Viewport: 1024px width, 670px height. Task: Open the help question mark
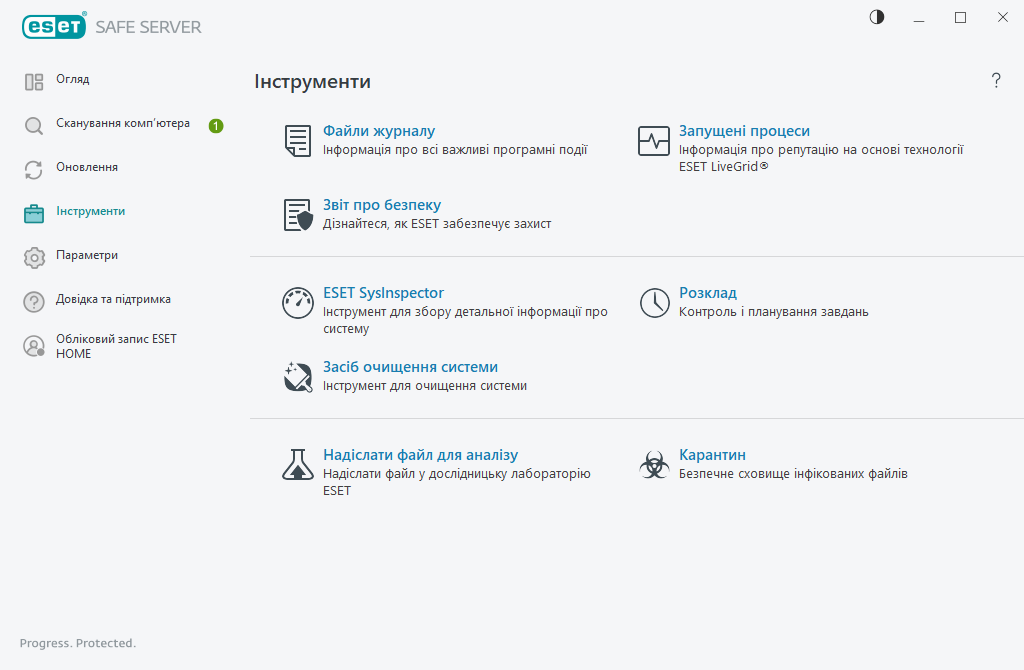click(996, 81)
